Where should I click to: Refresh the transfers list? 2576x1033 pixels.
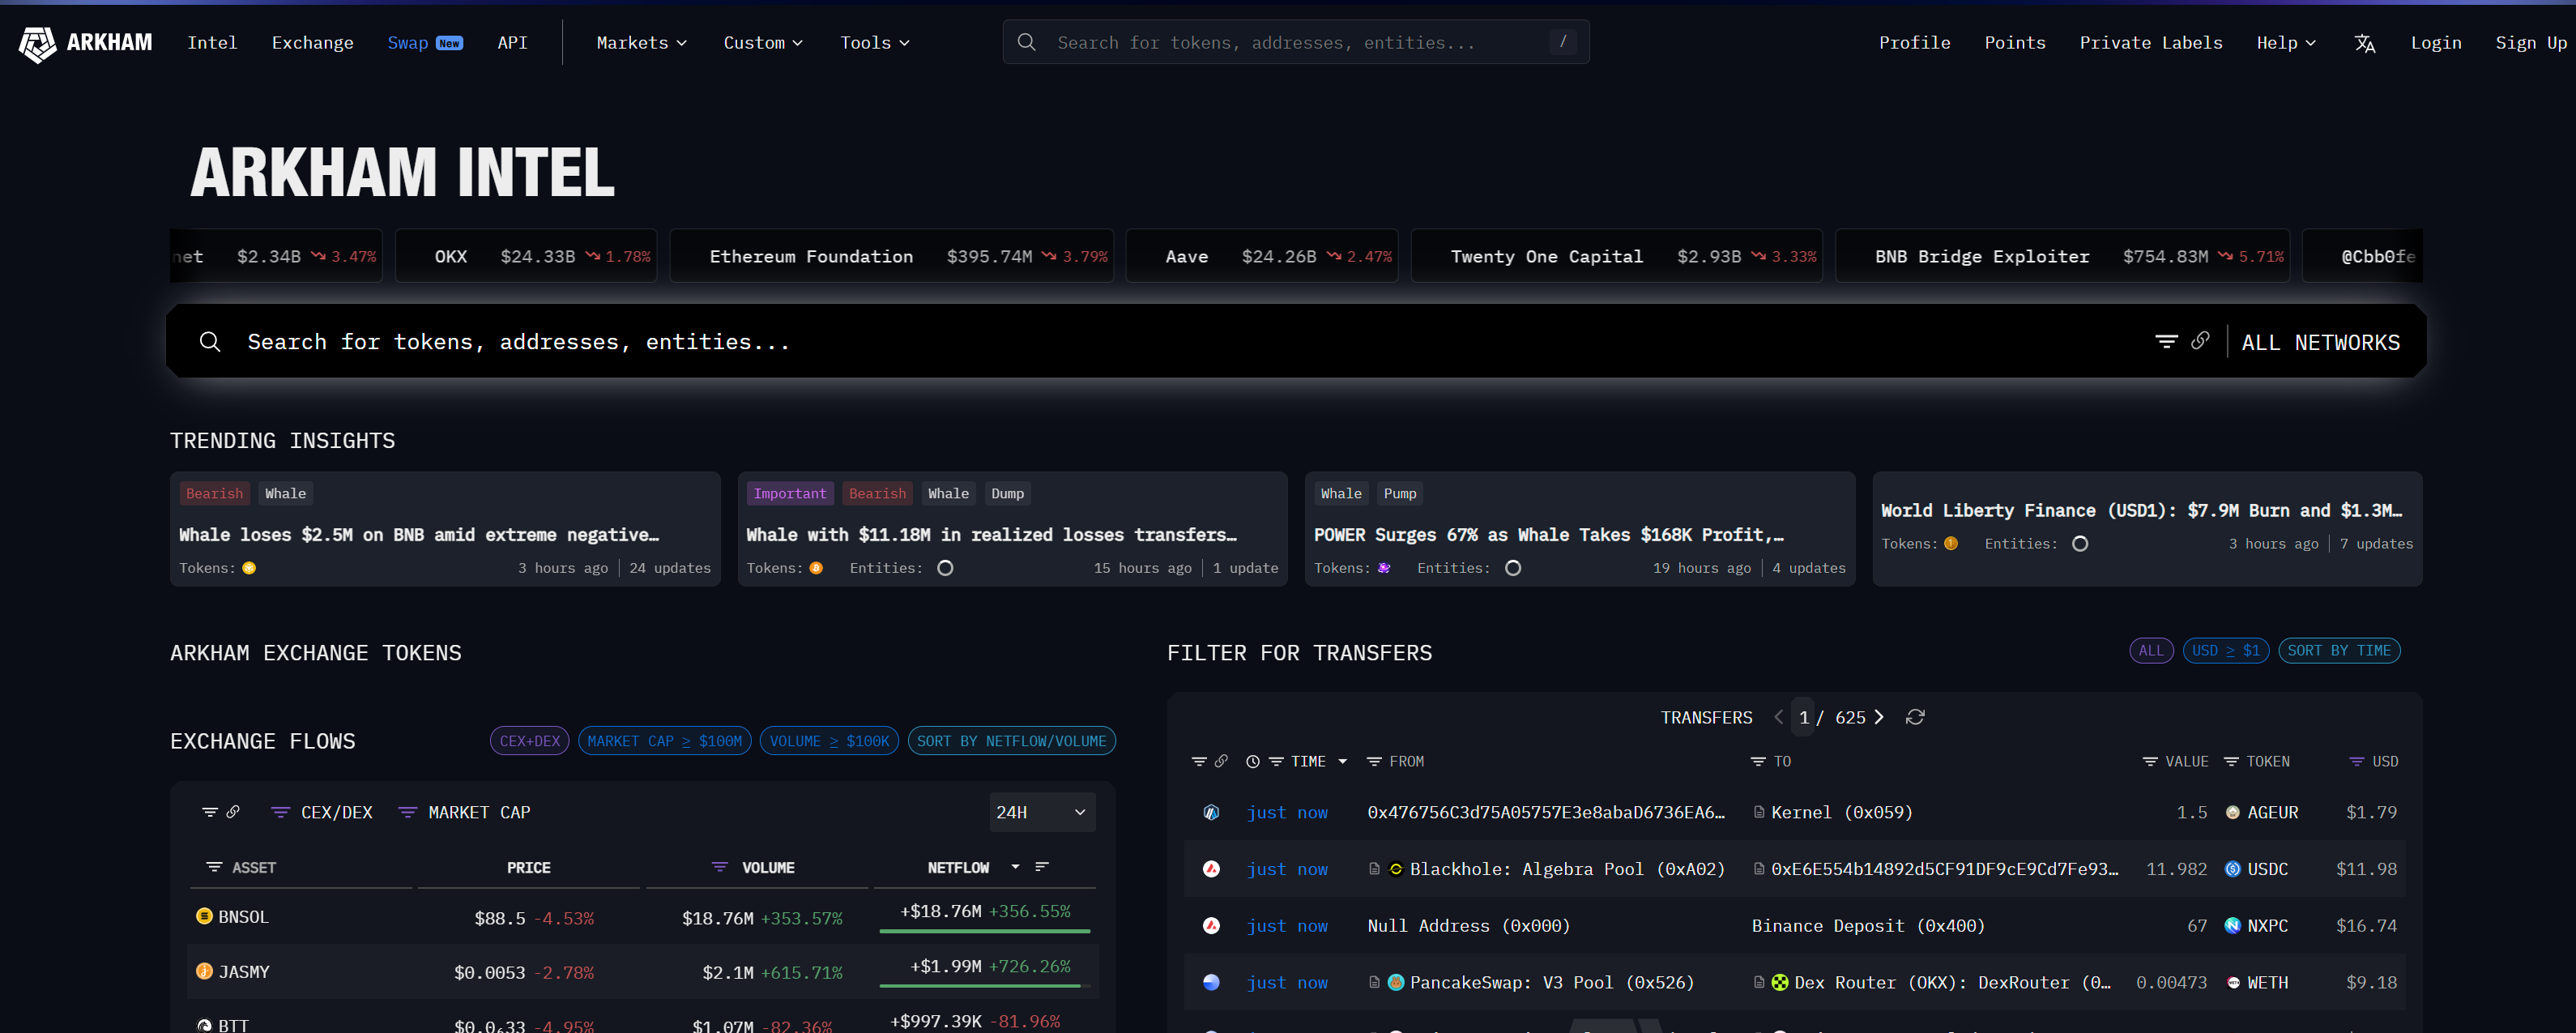1915,717
